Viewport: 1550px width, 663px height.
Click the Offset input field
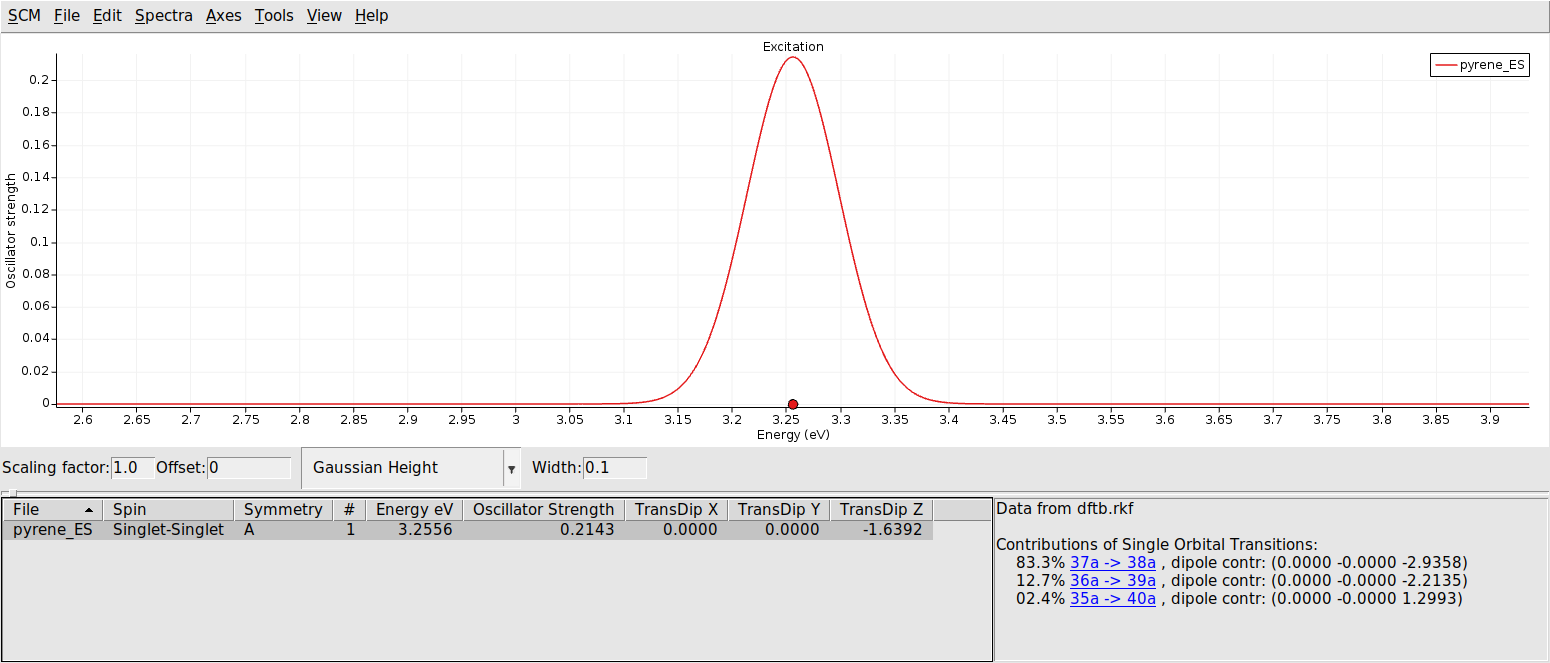[x=248, y=467]
